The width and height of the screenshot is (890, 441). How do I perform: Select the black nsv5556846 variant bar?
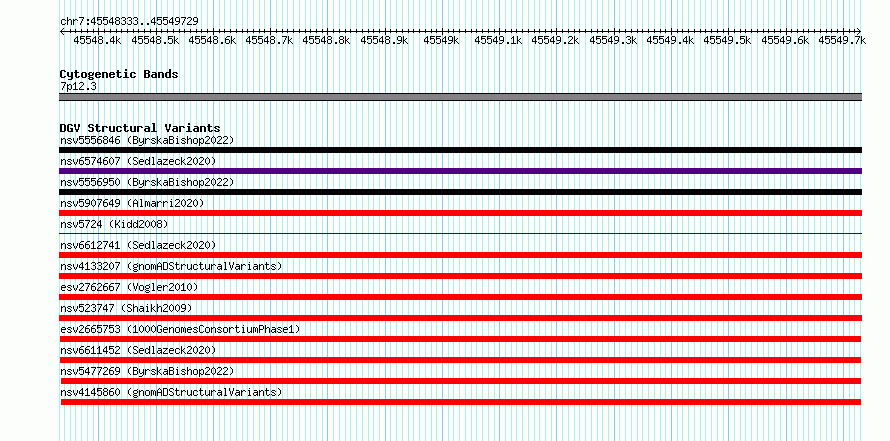460,150
